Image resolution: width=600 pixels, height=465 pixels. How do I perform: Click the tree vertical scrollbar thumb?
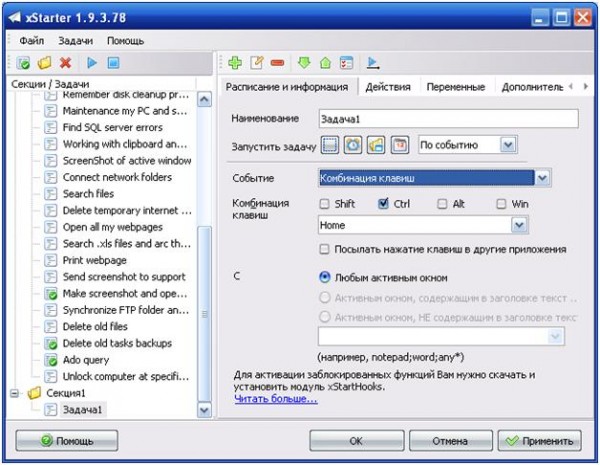pos(204,314)
